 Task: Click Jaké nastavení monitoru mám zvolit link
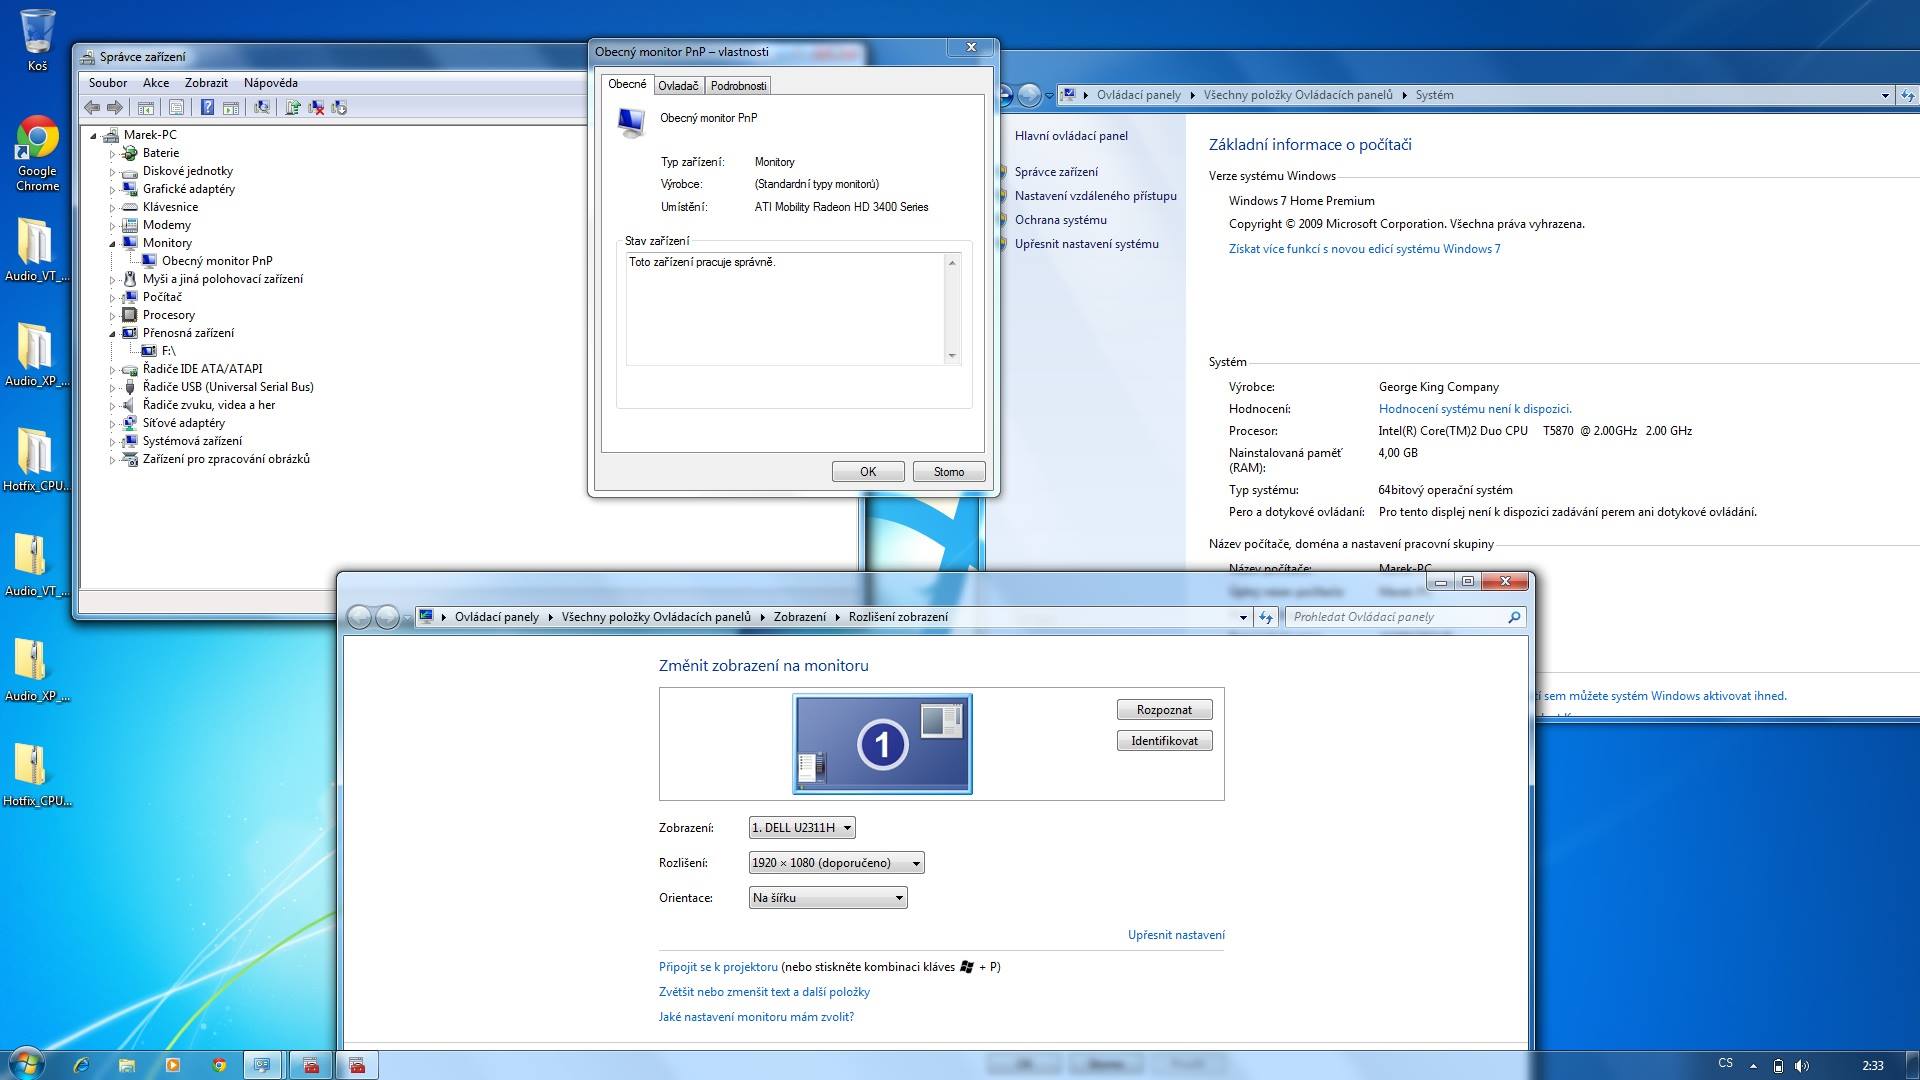coord(756,1017)
